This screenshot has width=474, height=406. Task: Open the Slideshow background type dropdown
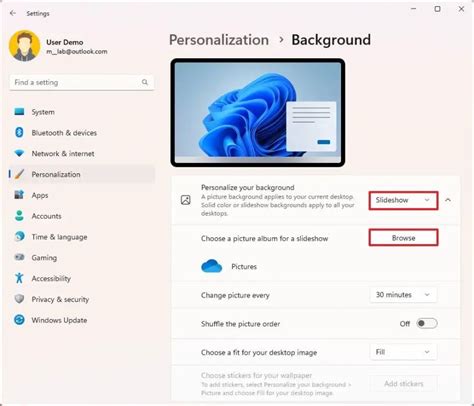(x=403, y=200)
